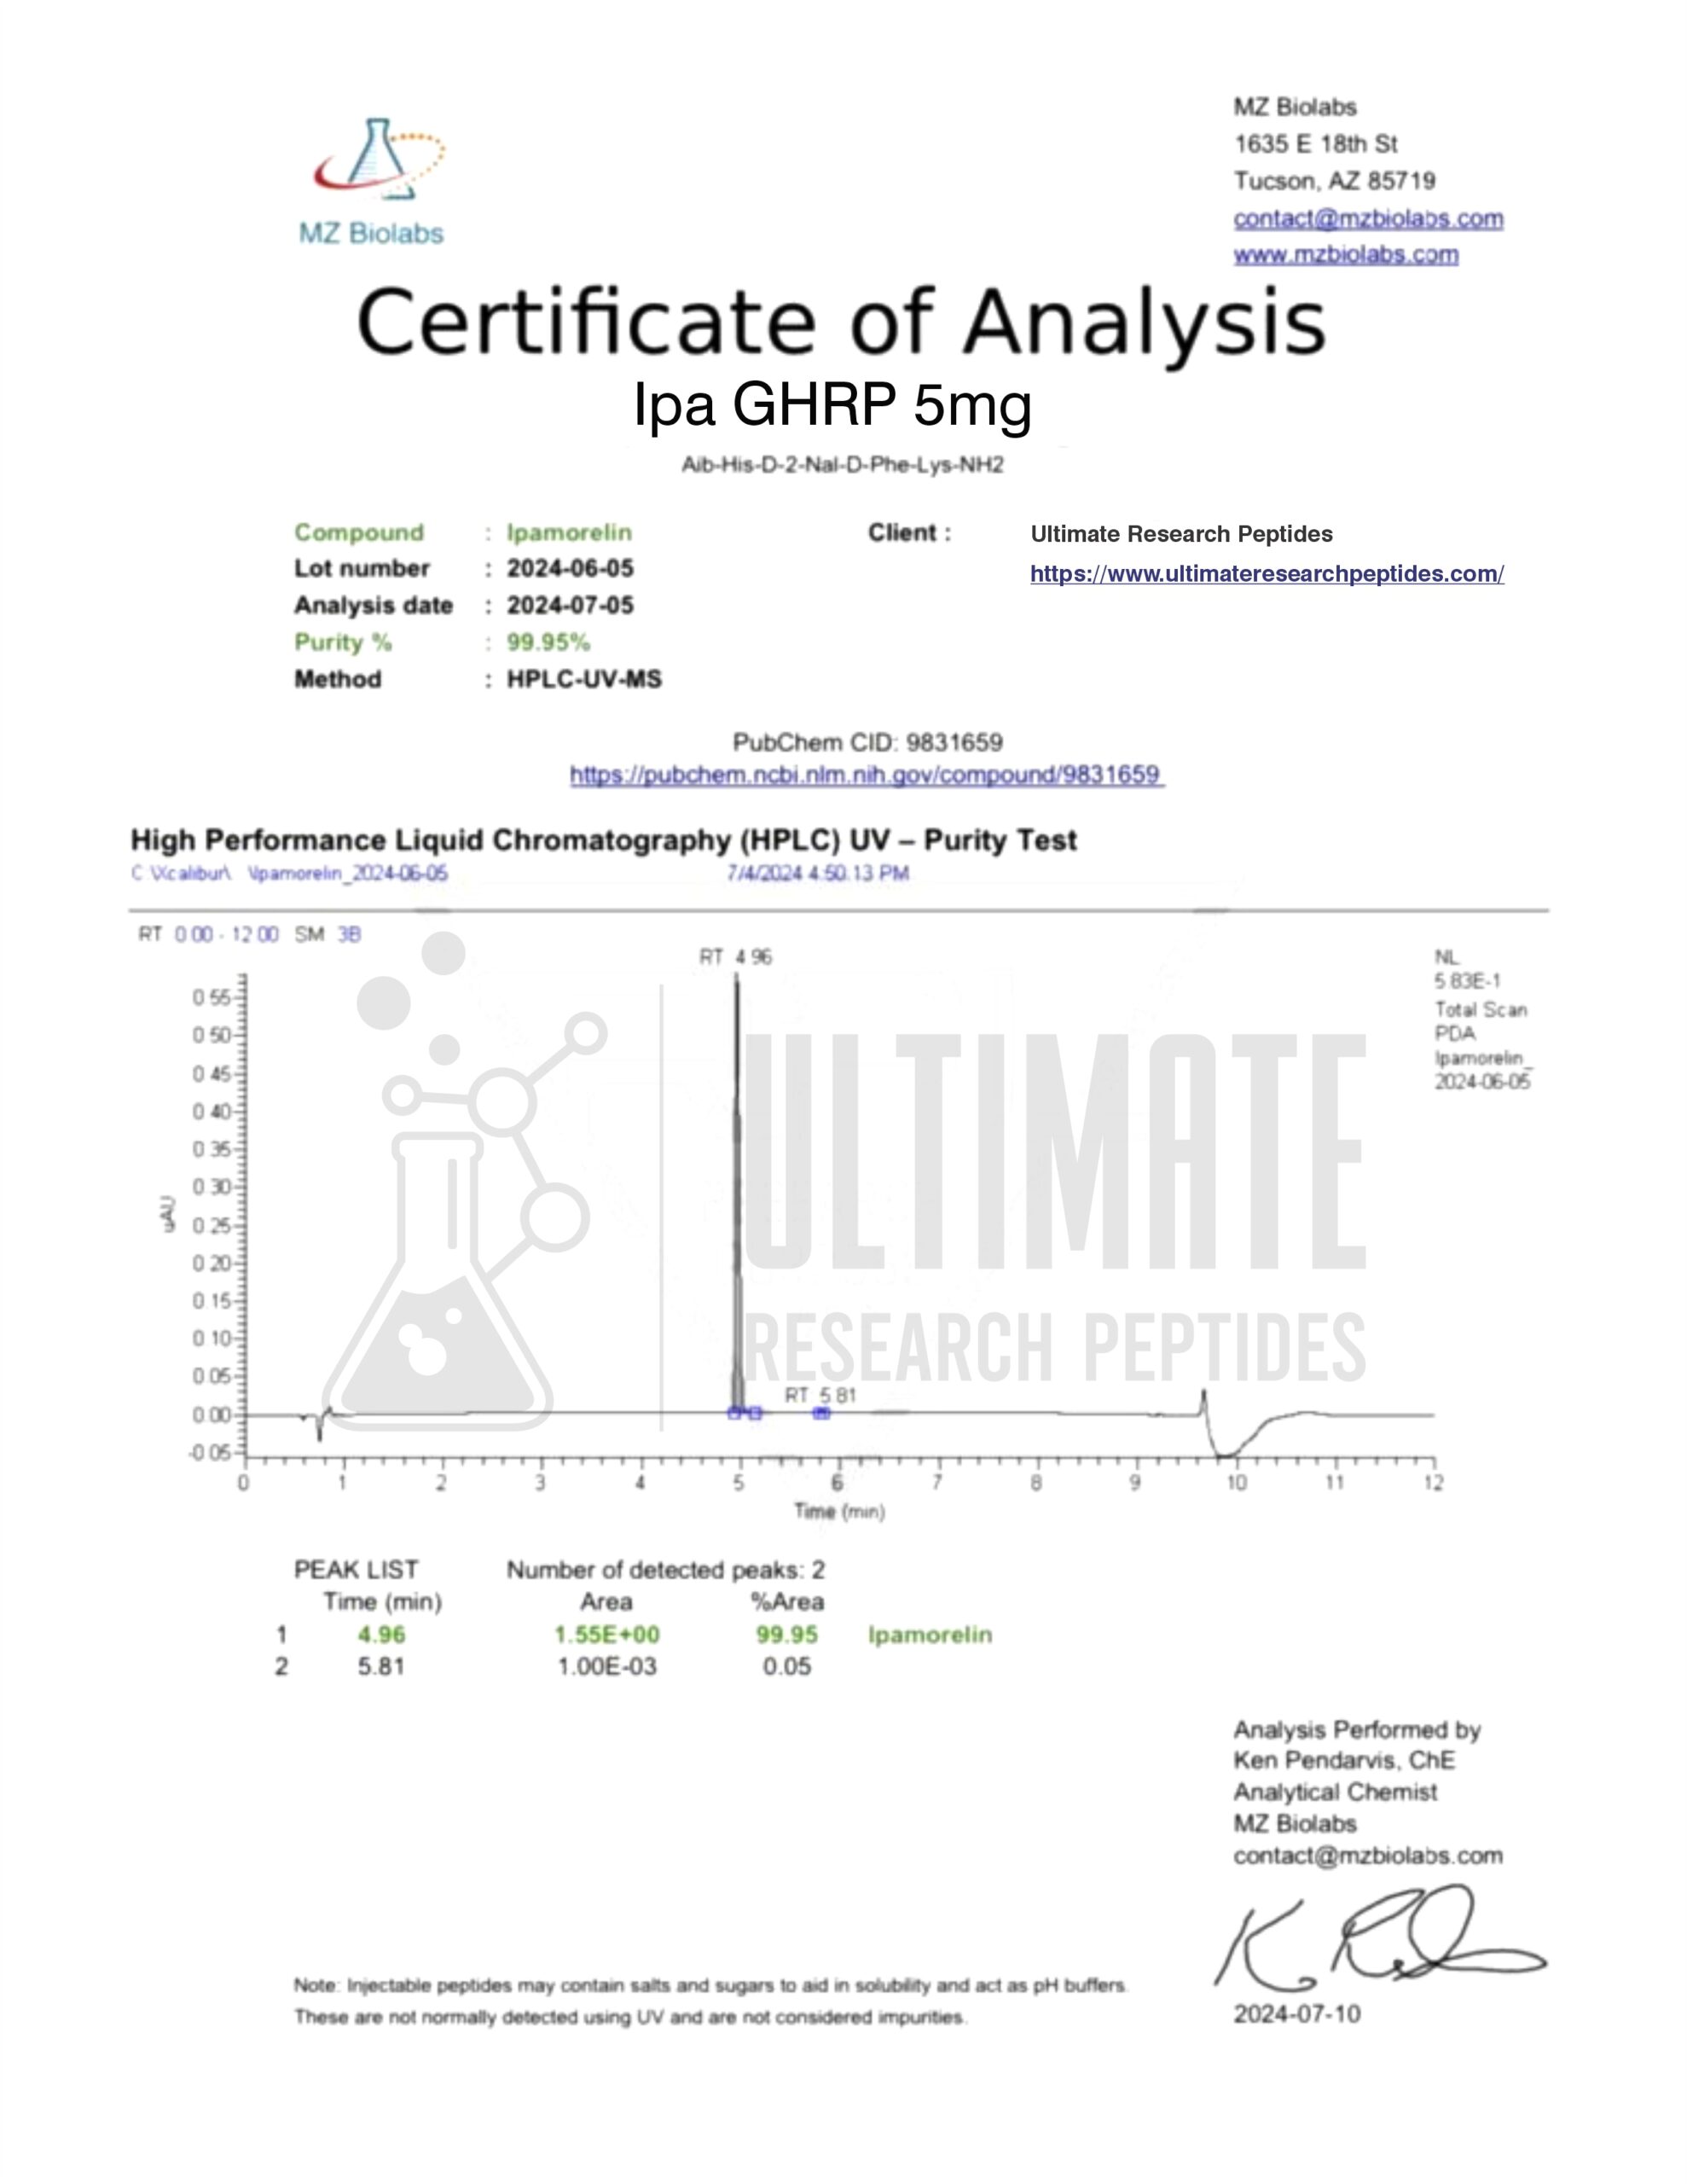The image size is (1687, 2184).
Task: Click the Ipamorelin label in peak list
Action: [930, 1634]
